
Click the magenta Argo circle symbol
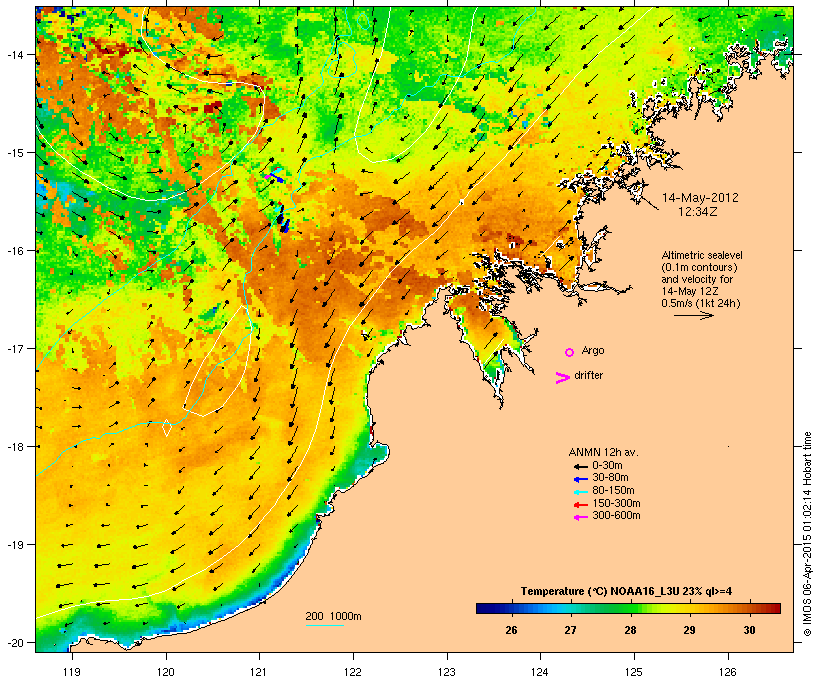[570, 352]
